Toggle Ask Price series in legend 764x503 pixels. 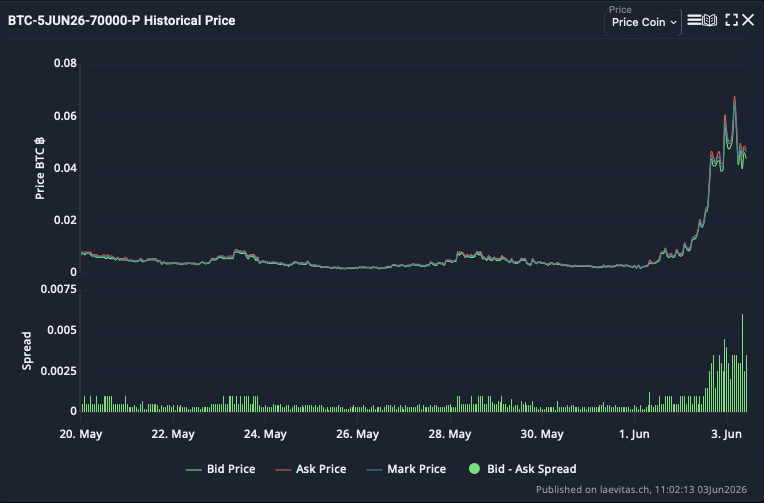pyautogui.click(x=311, y=469)
